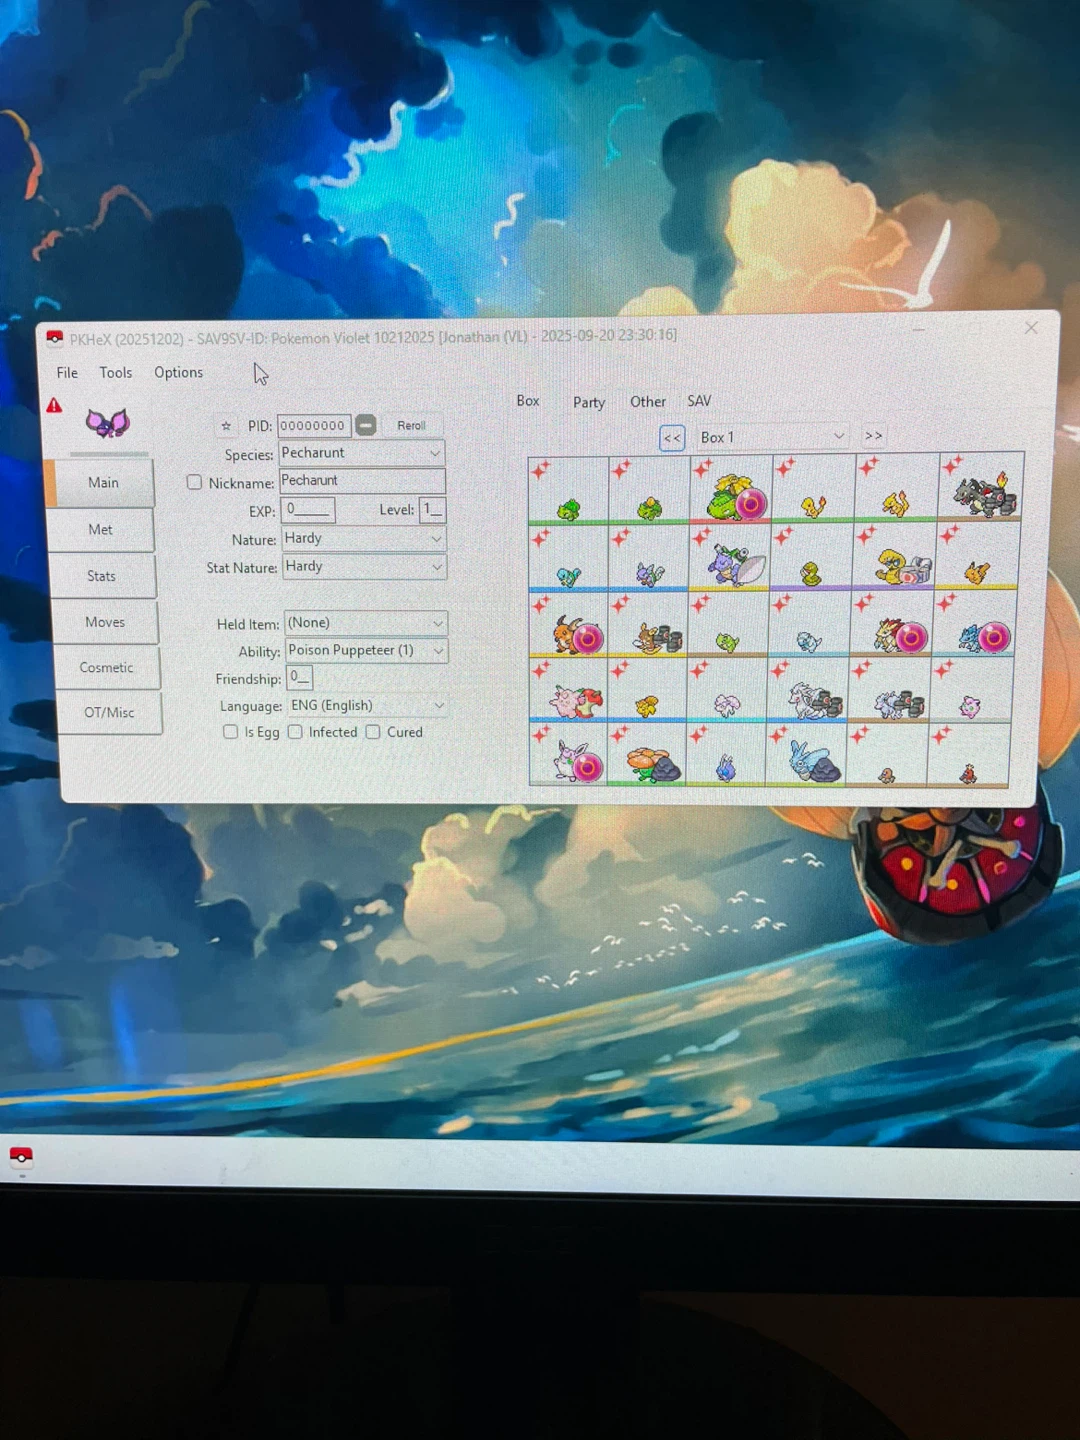
Task: Open the Tools menu
Action: pyautogui.click(x=115, y=372)
